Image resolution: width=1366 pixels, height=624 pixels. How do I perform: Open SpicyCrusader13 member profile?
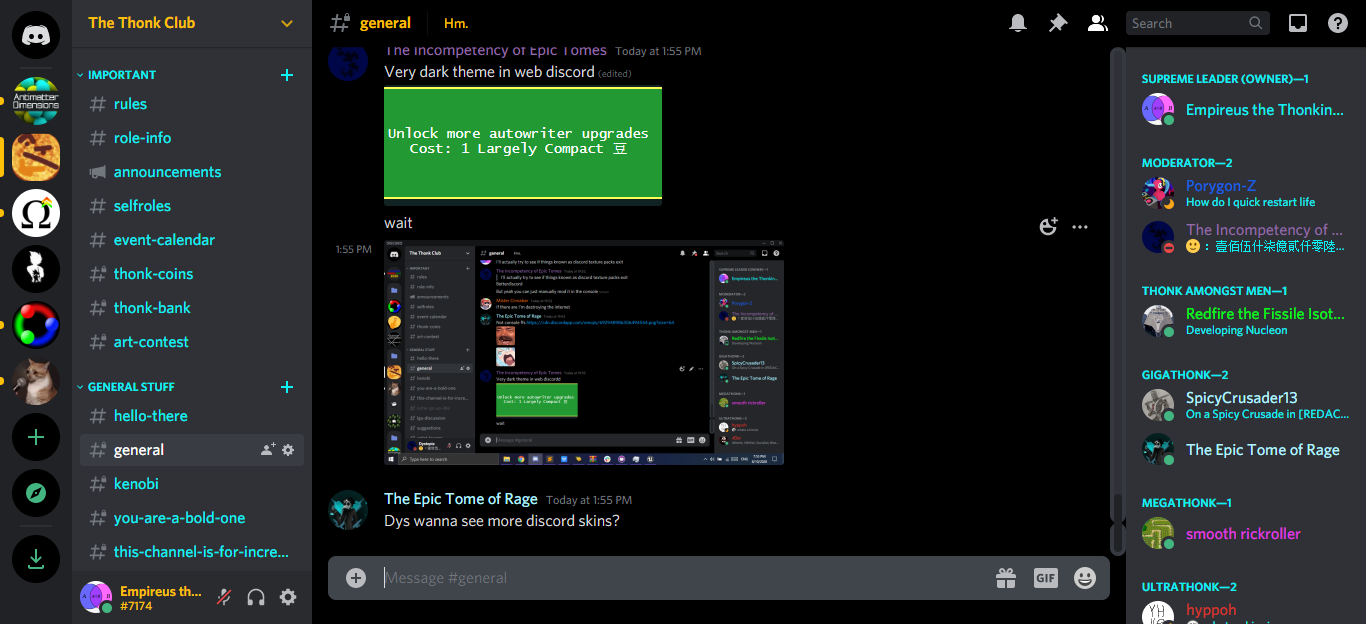(1246, 405)
